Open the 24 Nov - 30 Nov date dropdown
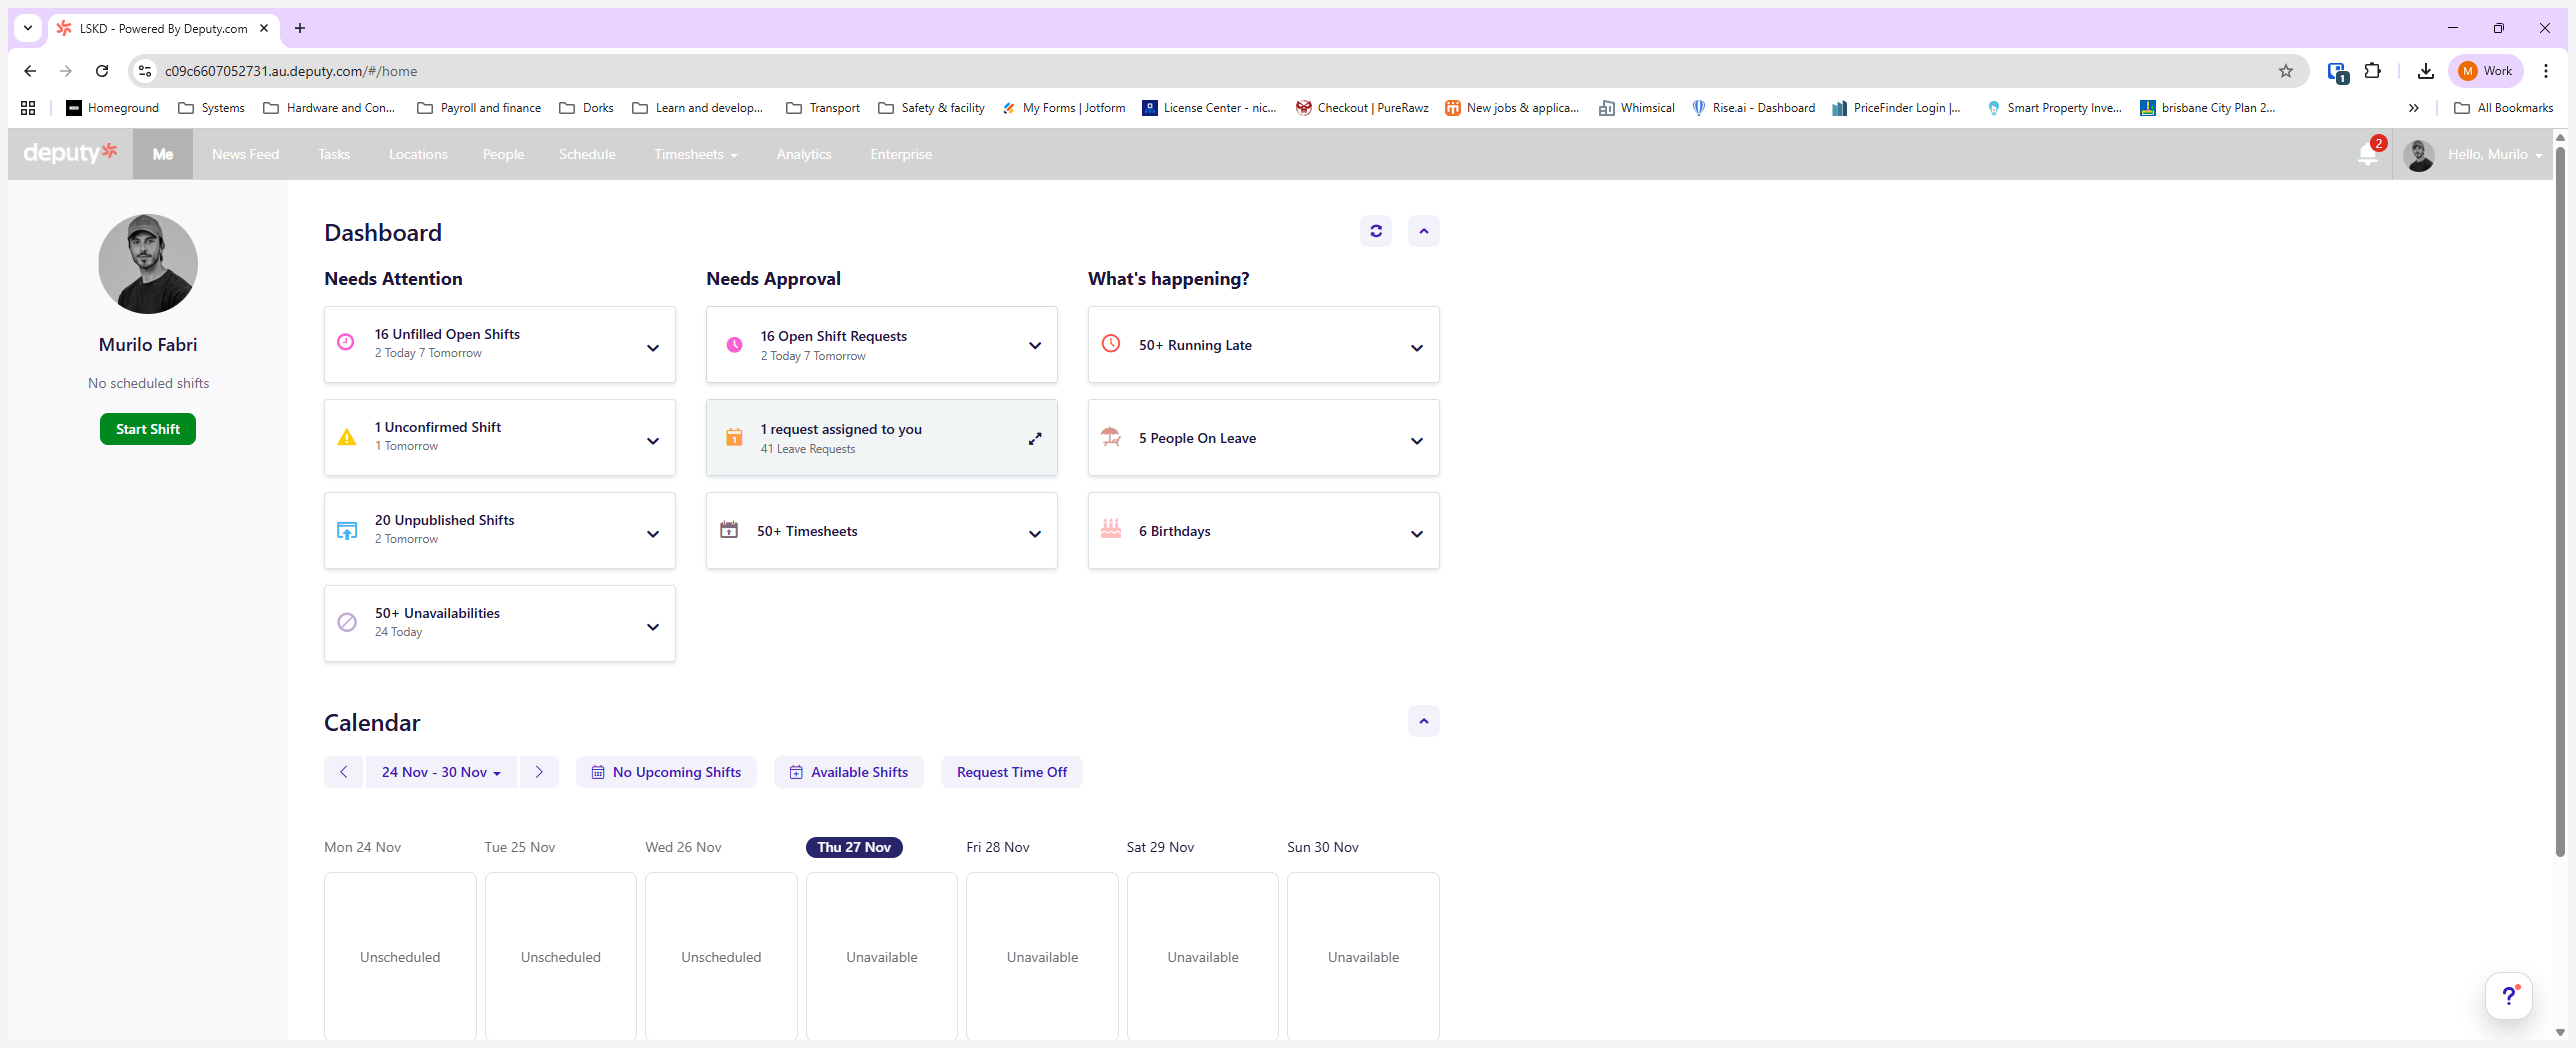 click(441, 772)
